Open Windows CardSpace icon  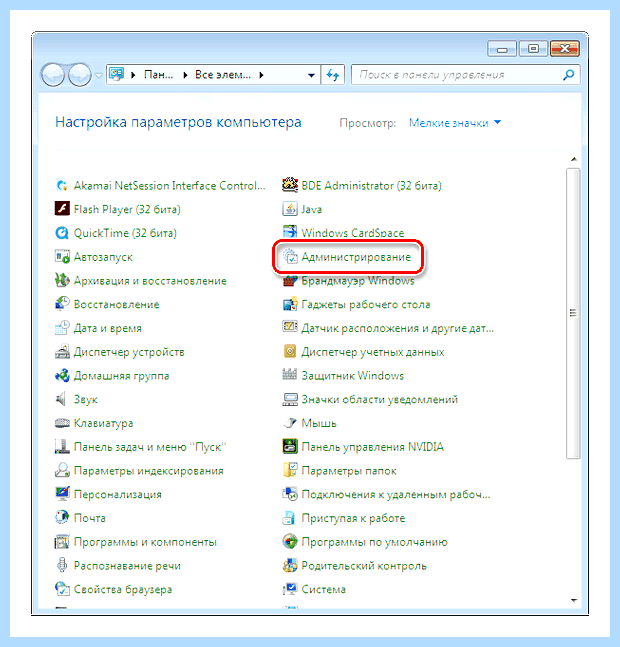point(290,231)
